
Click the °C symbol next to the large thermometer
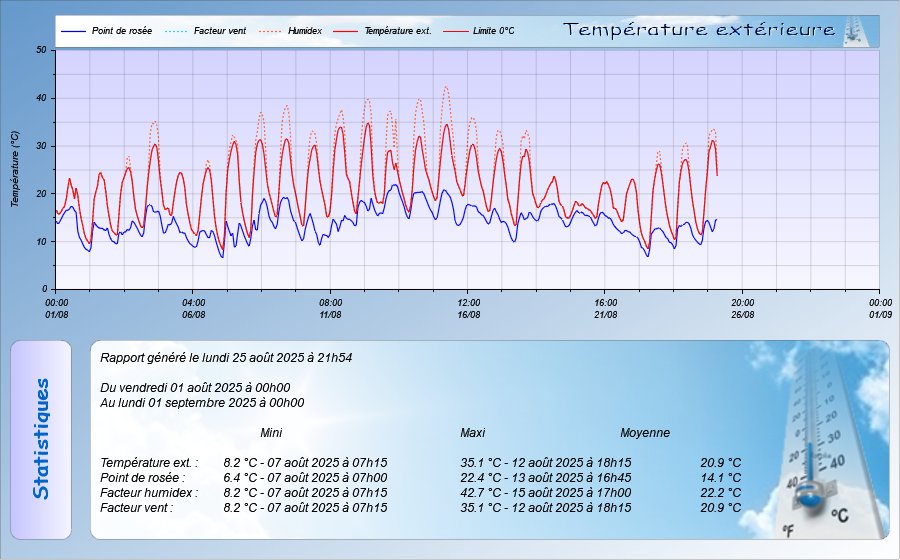(x=839, y=515)
